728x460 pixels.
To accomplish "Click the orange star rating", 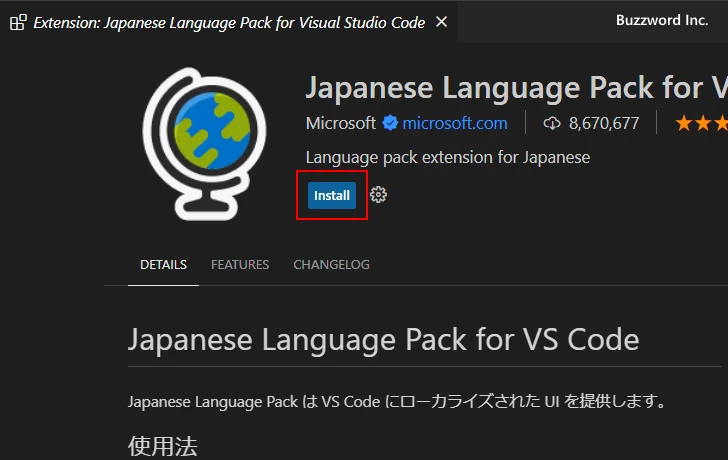I will point(702,123).
